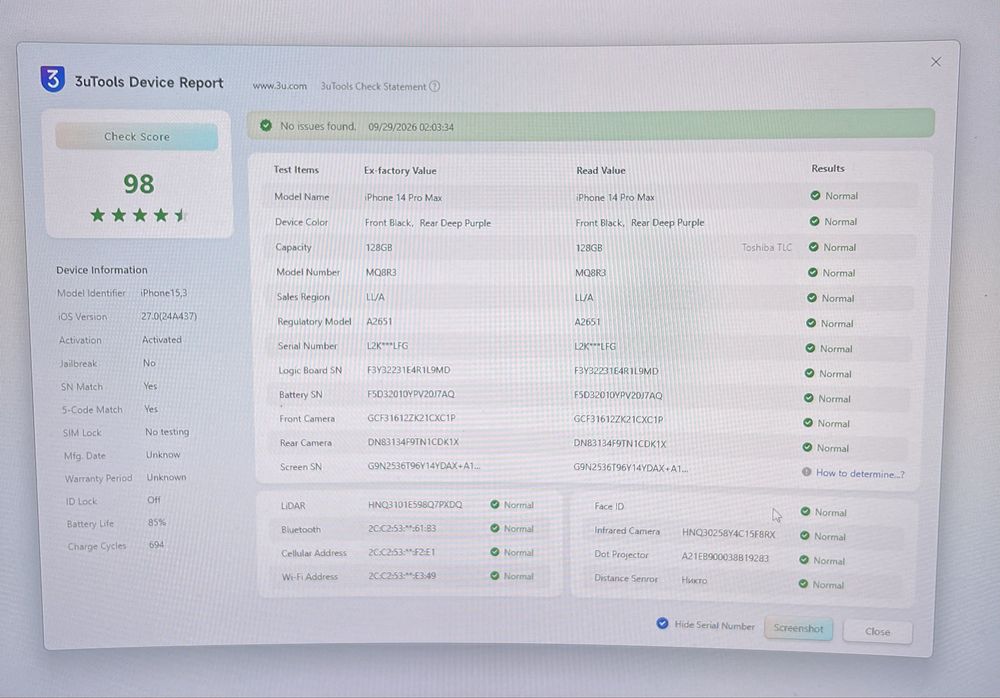Click the info icon next to How to determine
Screen dimensions: 1000x698
click(806, 472)
